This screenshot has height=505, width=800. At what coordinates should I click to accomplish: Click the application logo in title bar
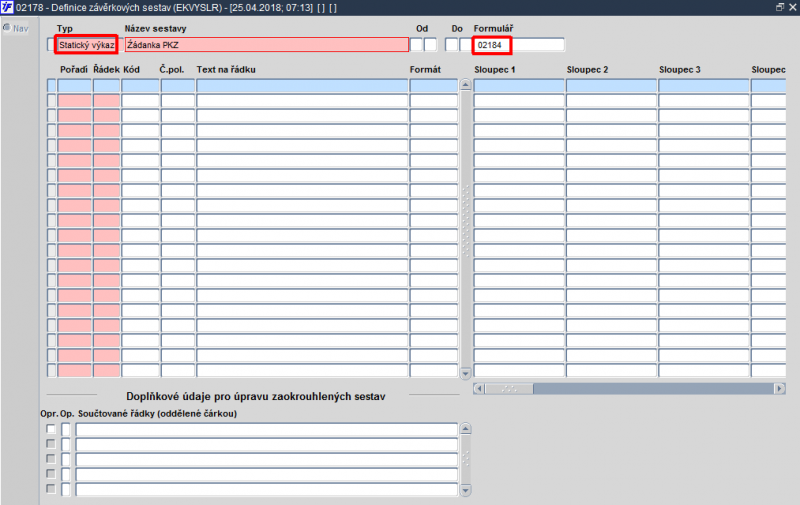(x=7, y=7)
